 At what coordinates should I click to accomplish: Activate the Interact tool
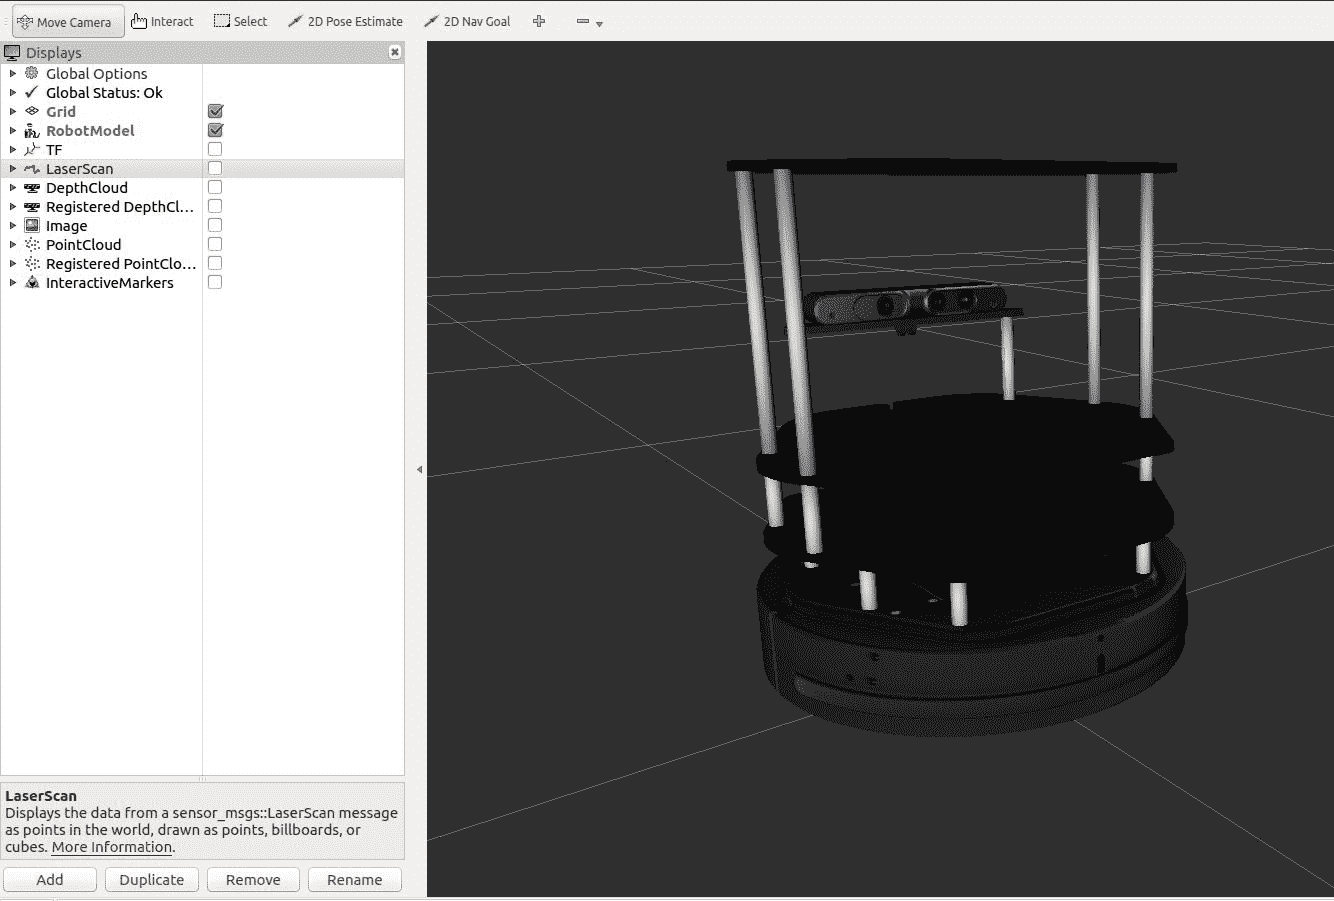tap(162, 21)
